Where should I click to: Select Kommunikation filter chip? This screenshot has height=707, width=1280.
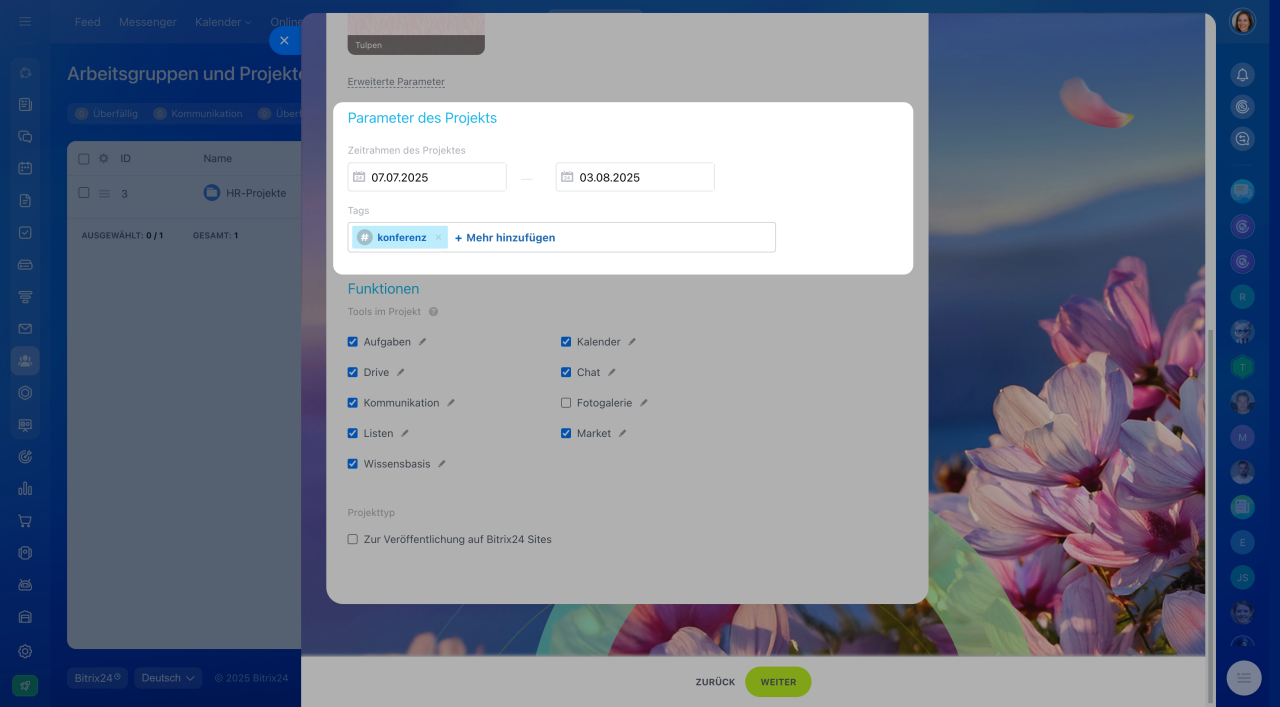click(x=198, y=114)
